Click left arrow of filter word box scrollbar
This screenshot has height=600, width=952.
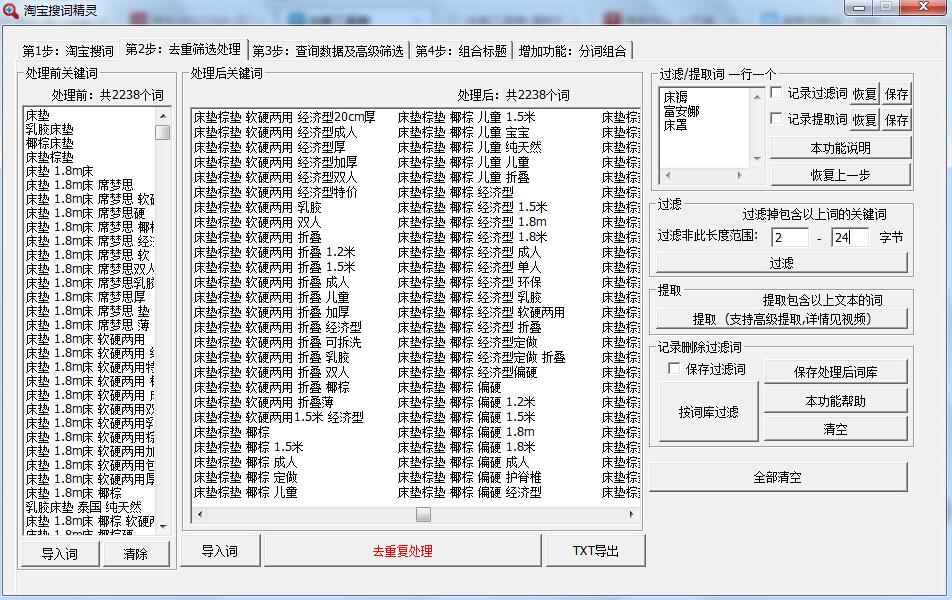click(668, 175)
